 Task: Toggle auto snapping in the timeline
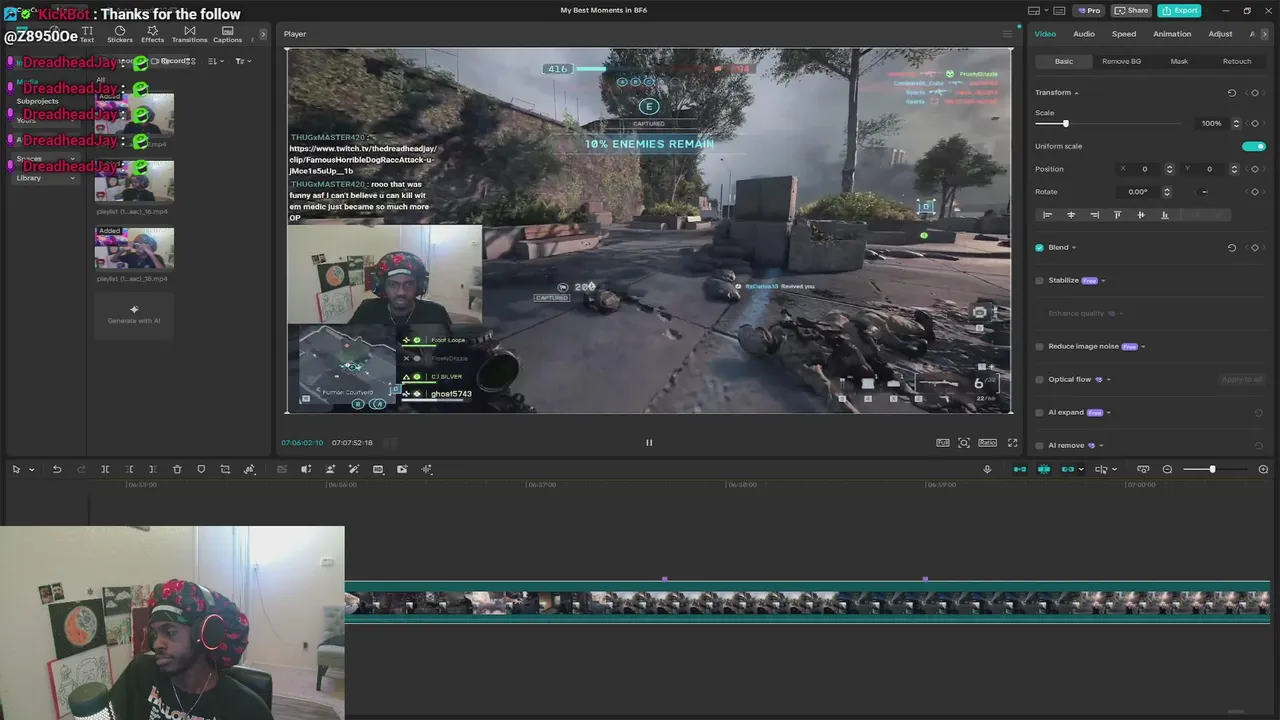pos(1044,469)
